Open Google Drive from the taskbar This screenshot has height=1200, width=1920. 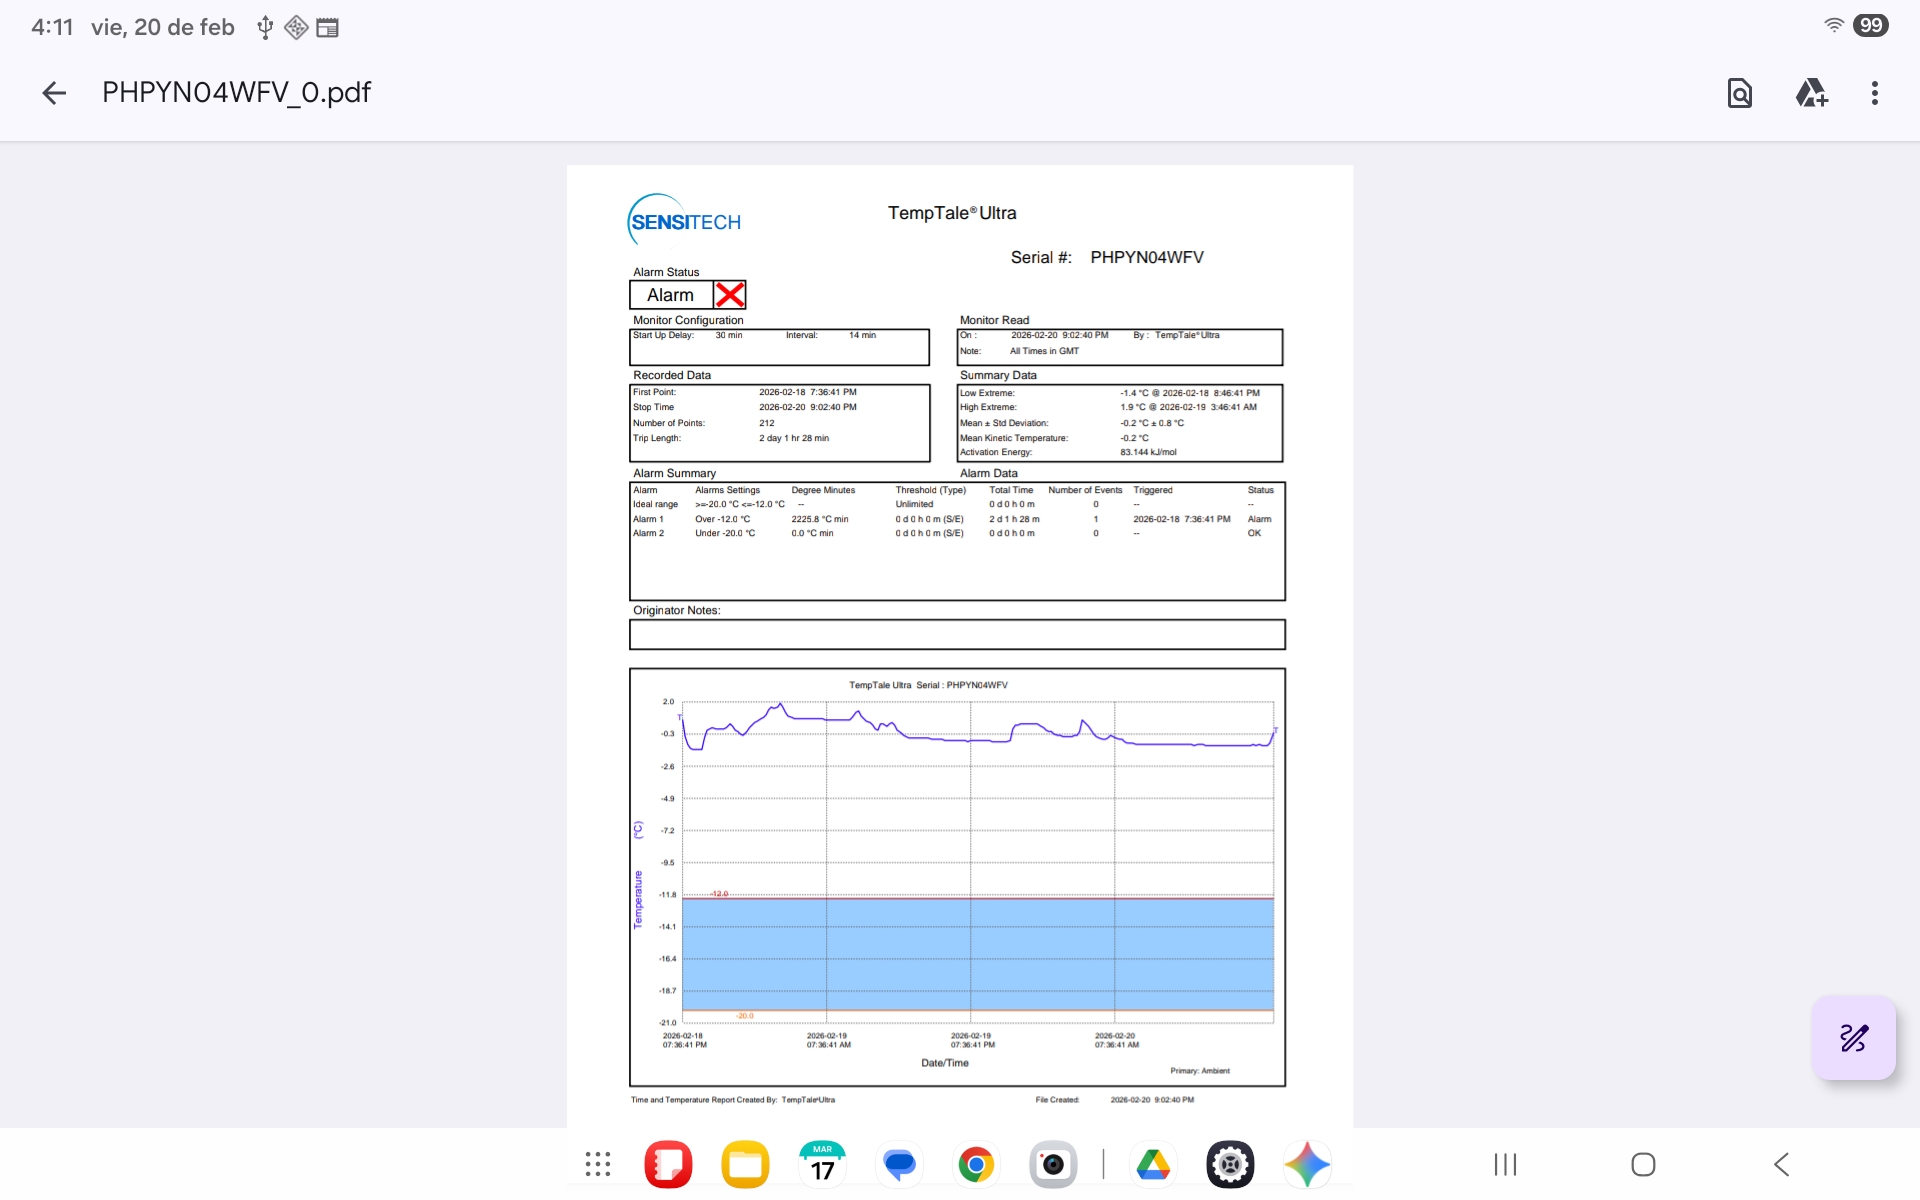pyautogui.click(x=1153, y=1164)
